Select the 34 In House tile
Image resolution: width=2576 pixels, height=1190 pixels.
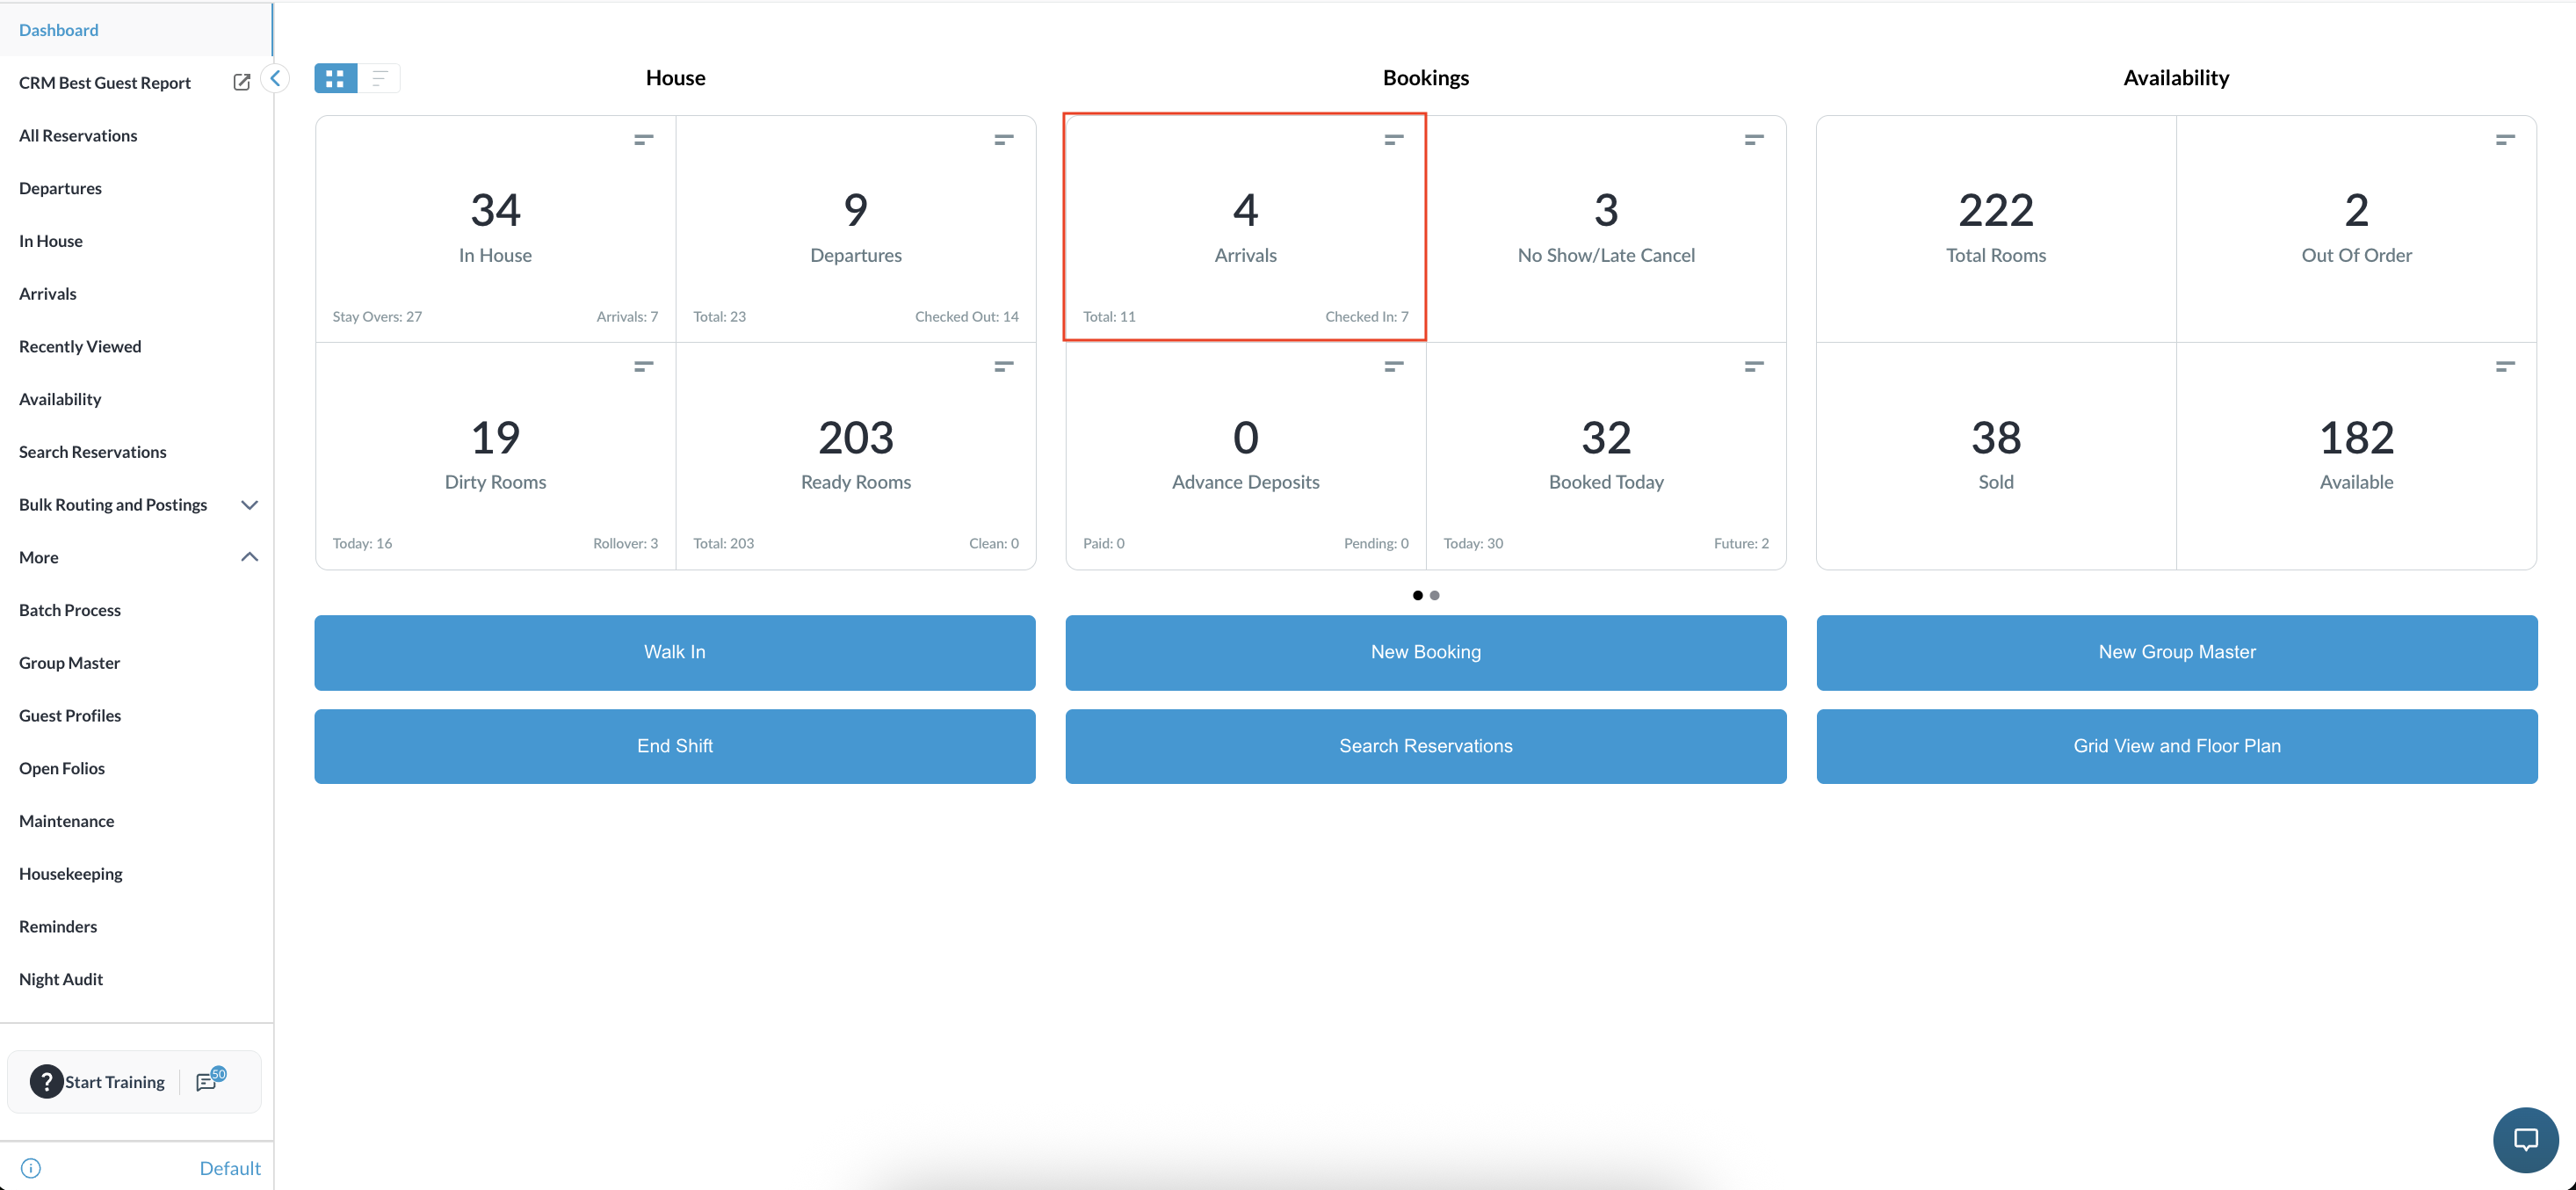tap(496, 229)
